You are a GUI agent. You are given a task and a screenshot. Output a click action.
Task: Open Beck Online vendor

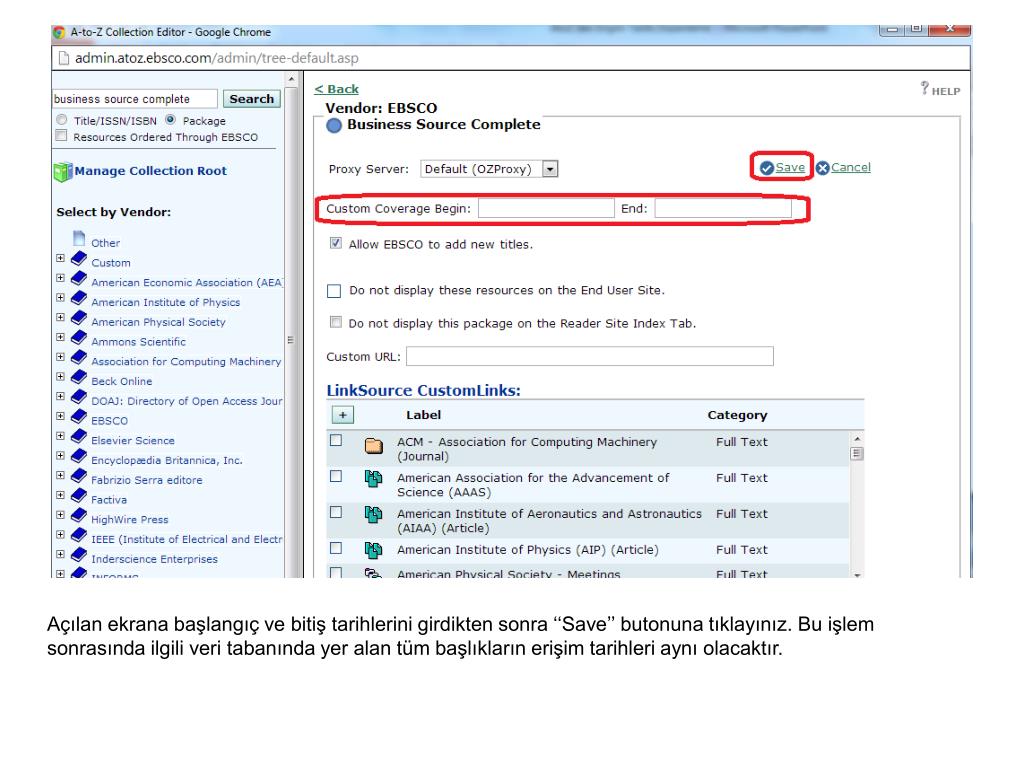121,381
